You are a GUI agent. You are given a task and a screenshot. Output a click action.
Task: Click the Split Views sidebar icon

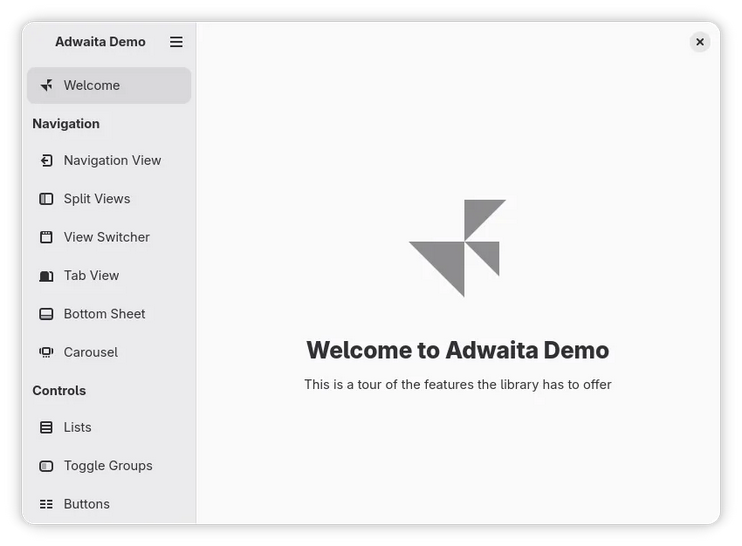point(46,199)
